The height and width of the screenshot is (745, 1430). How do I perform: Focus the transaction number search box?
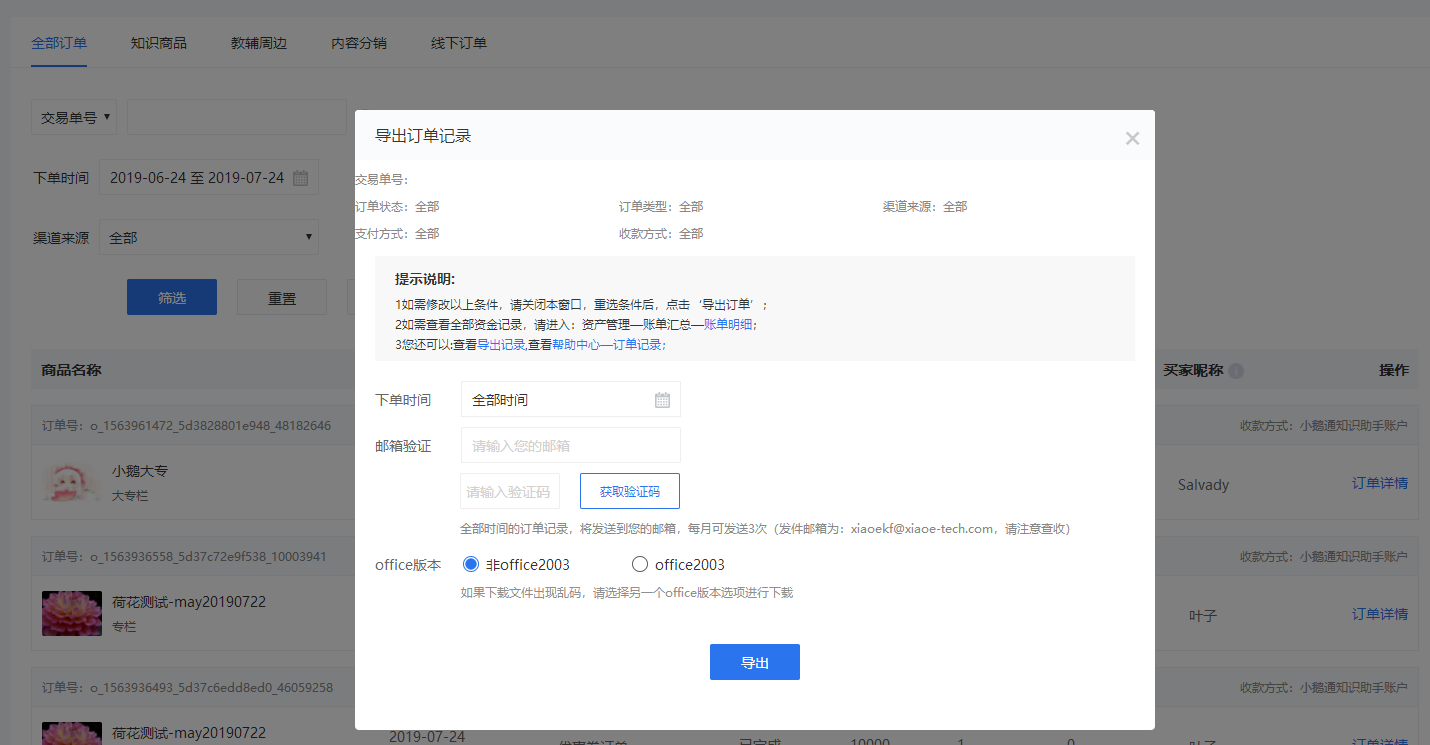click(236, 117)
